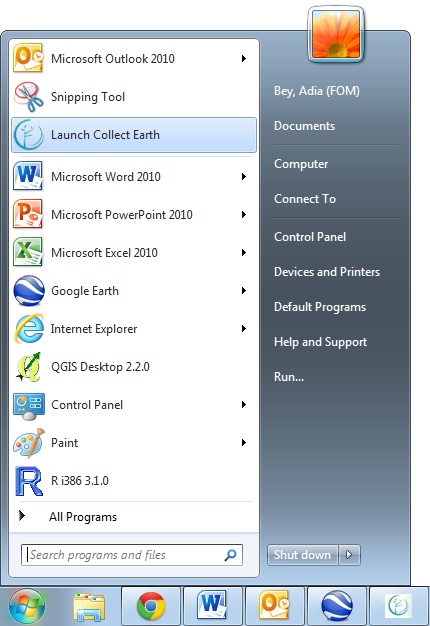Focus the Search programs and files box
Screen dimensions: 430x626
tap(132, 555)
